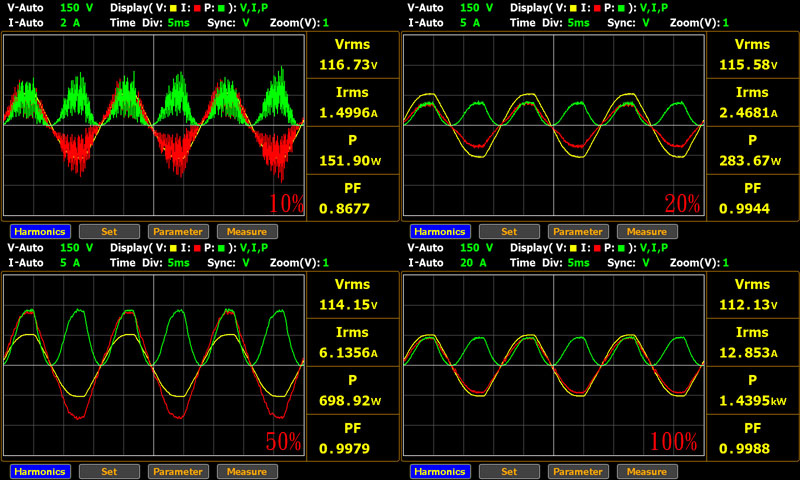Select Irms reading 6.1356A

coord(348,352)
